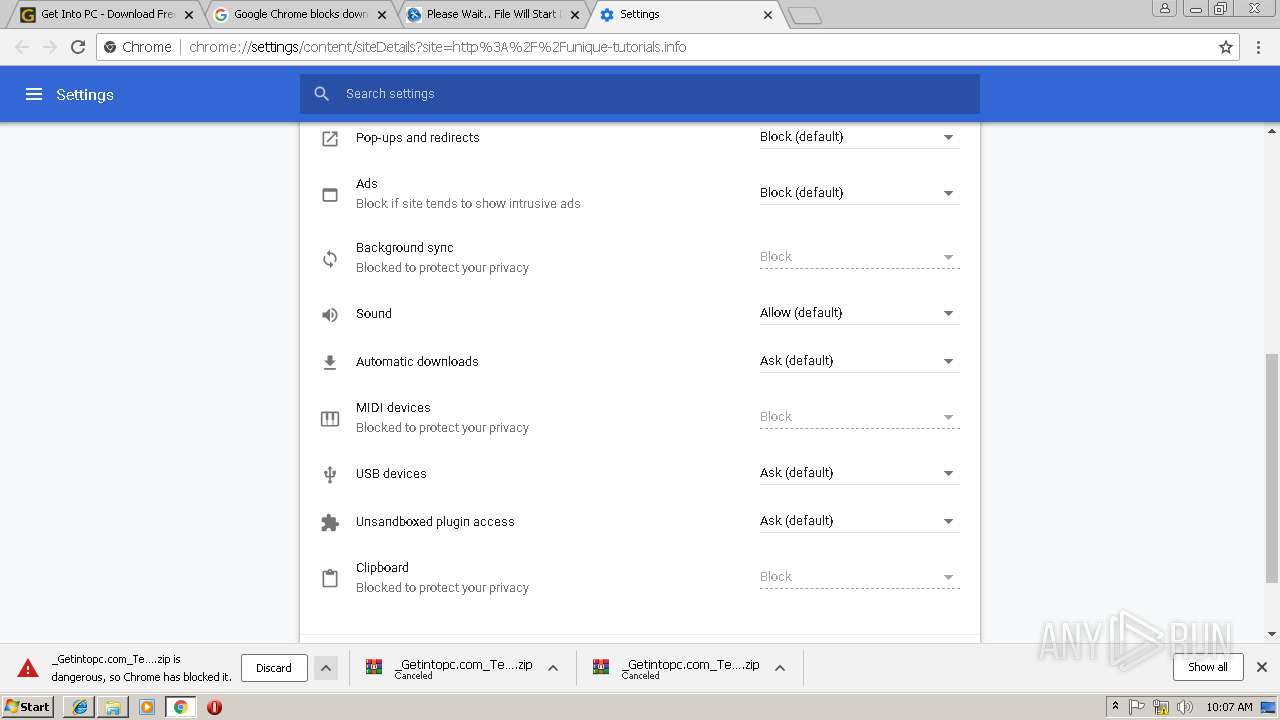Open Unsandboxed plugin access dropdown
Viewport: 1280px width, 720px height.
pyautogui.click(x=859, y=521)
